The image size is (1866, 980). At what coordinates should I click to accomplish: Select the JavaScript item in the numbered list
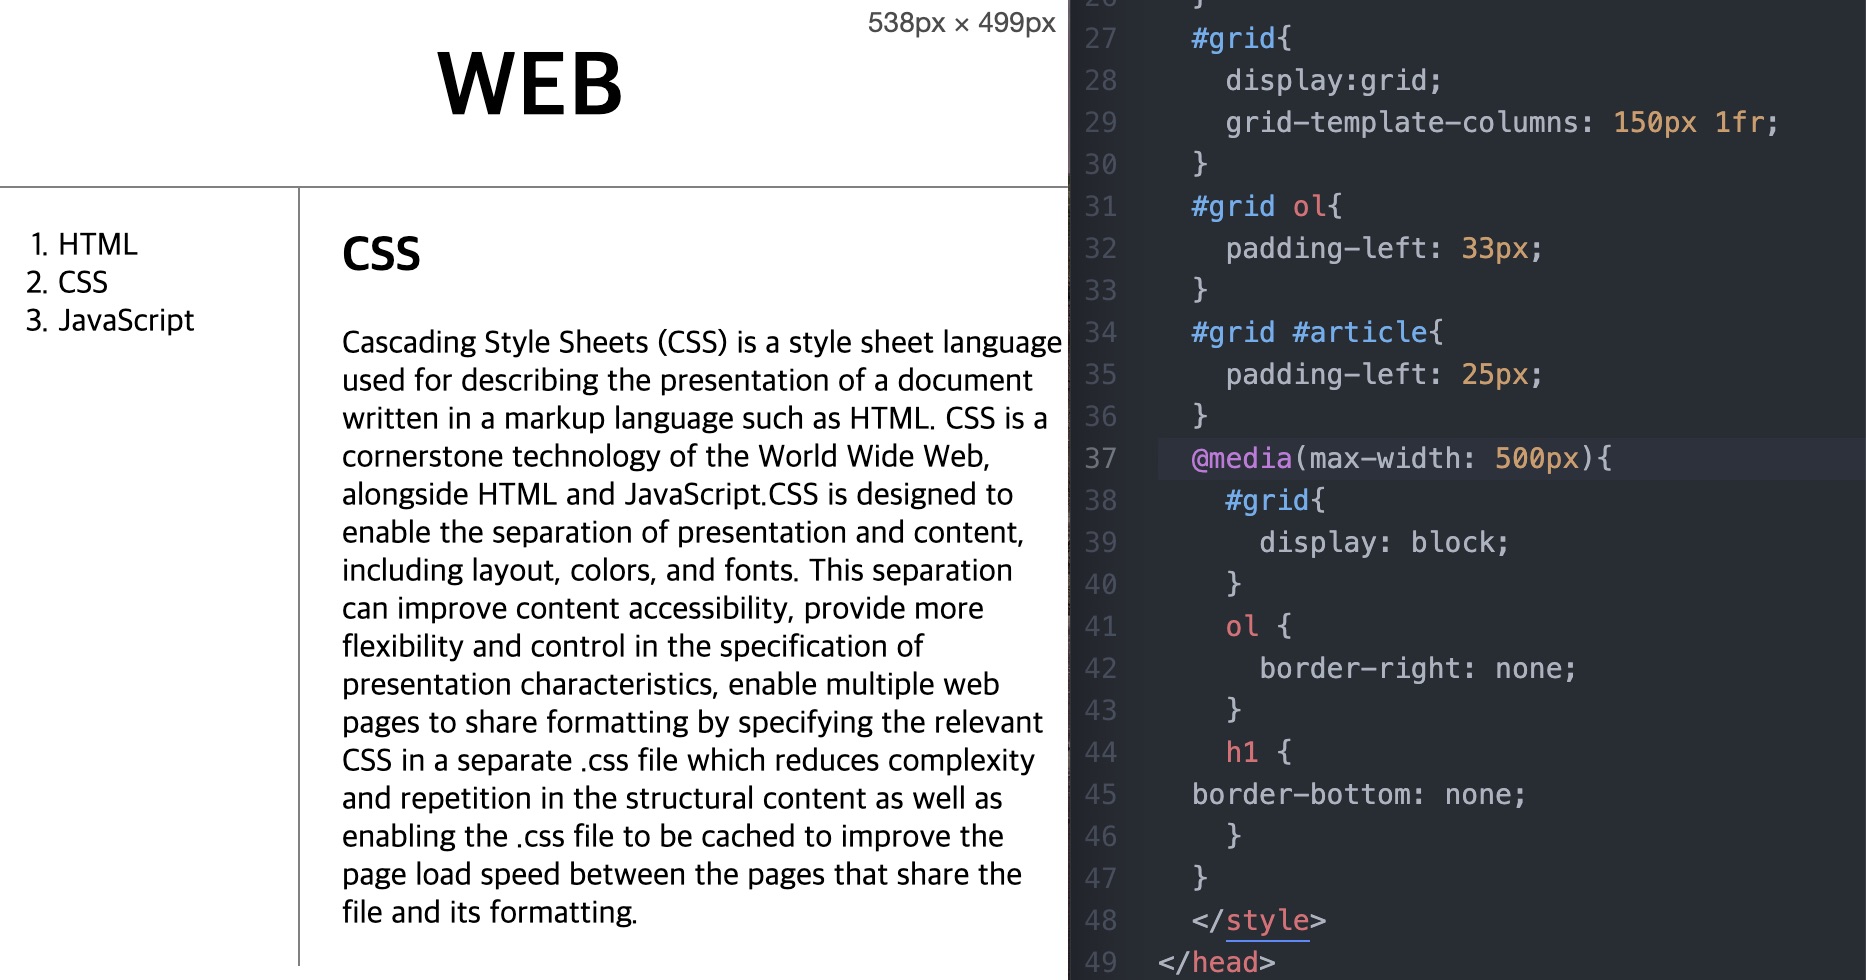pyautogui.click(x=126, y=320)
